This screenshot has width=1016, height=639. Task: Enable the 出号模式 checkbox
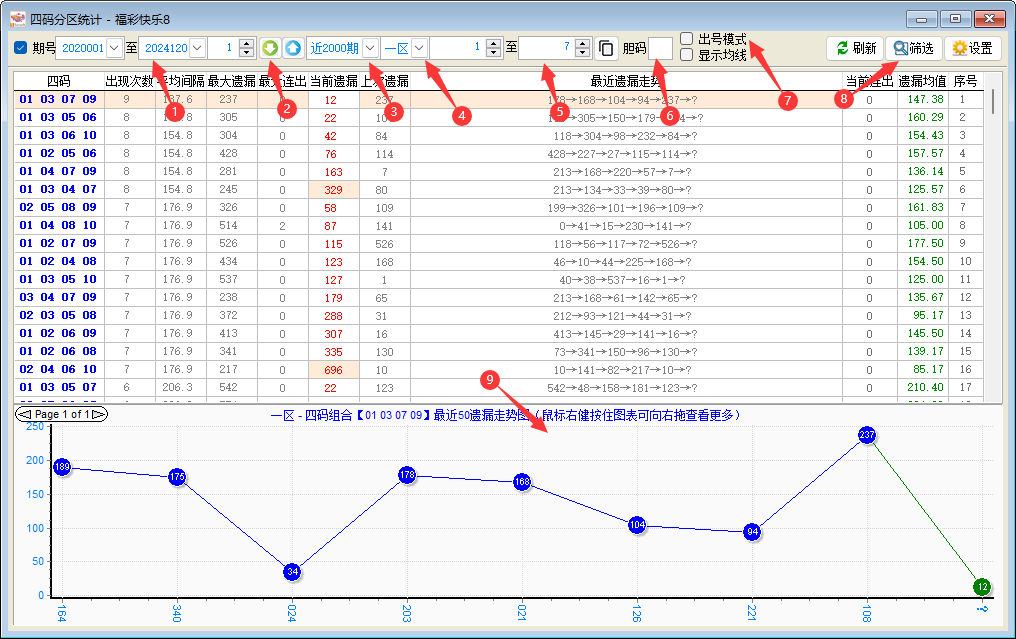687,39
